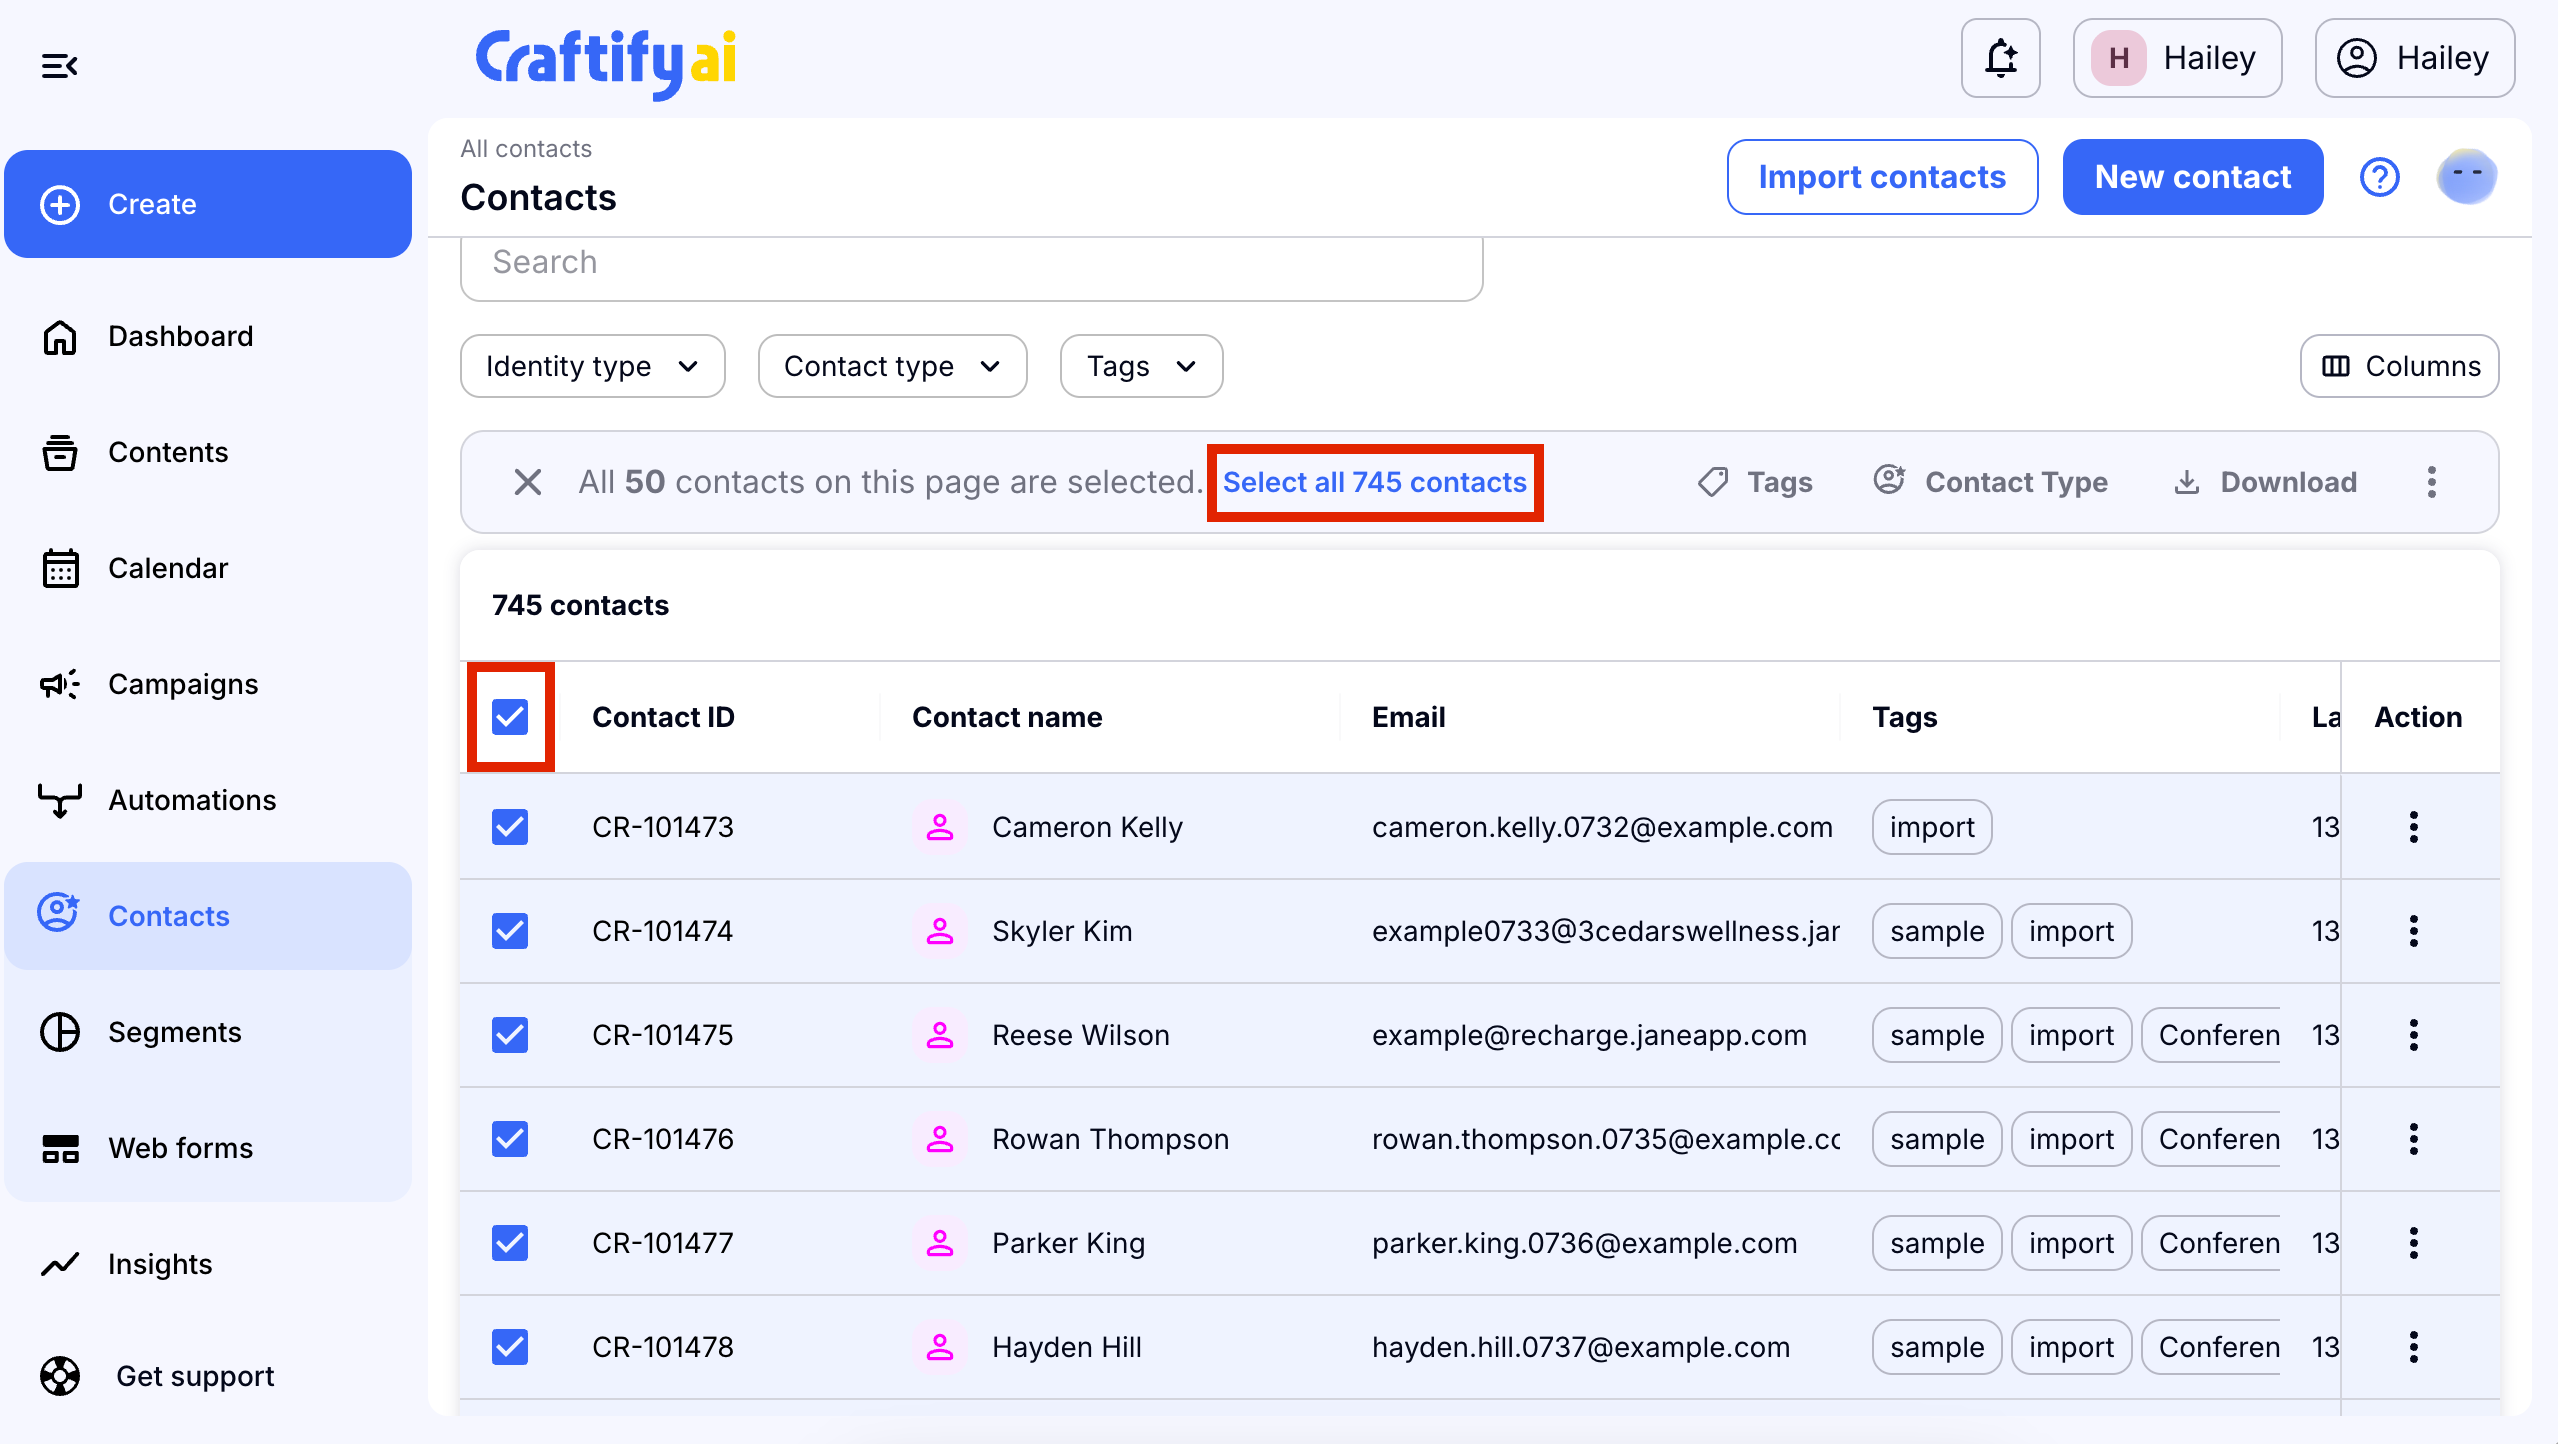Expand the Tags filter dropdown
2558x1444 pixels.
[x=1141, y=366]
